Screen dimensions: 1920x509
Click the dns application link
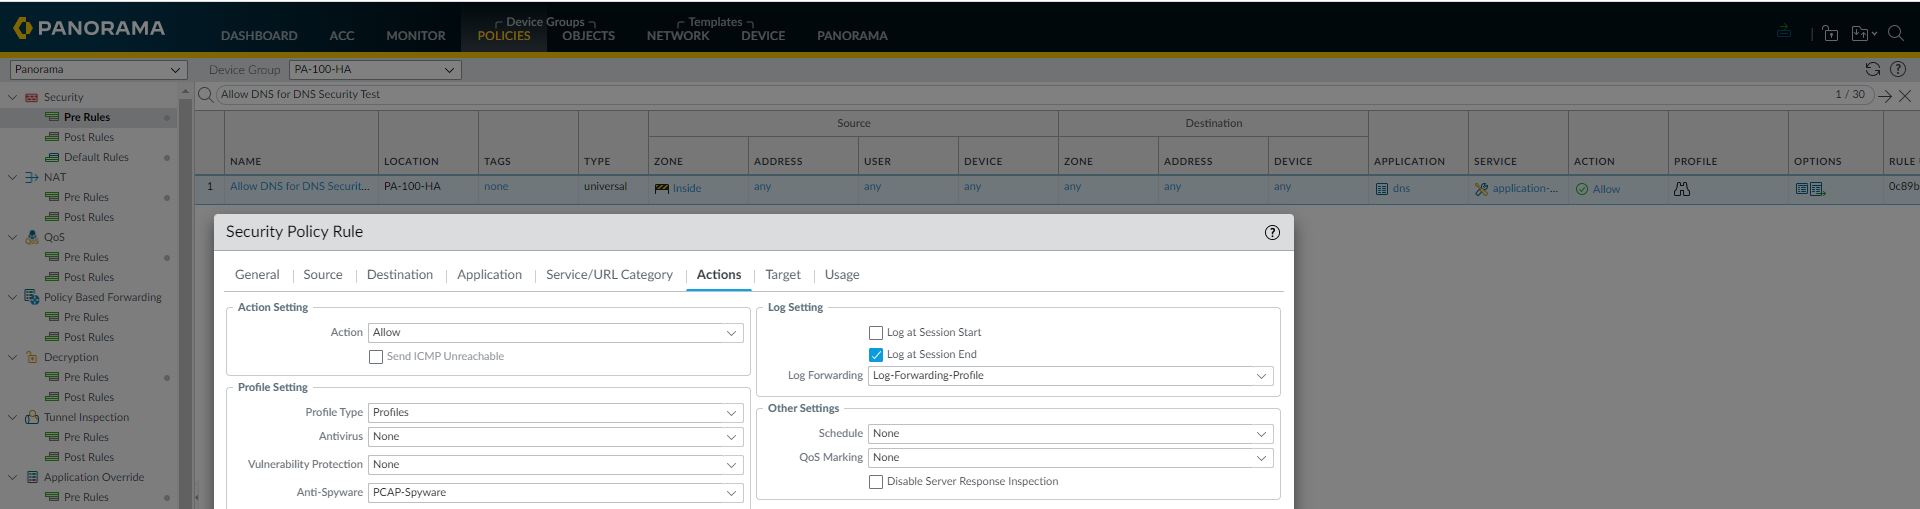[x=1400, y=188]
